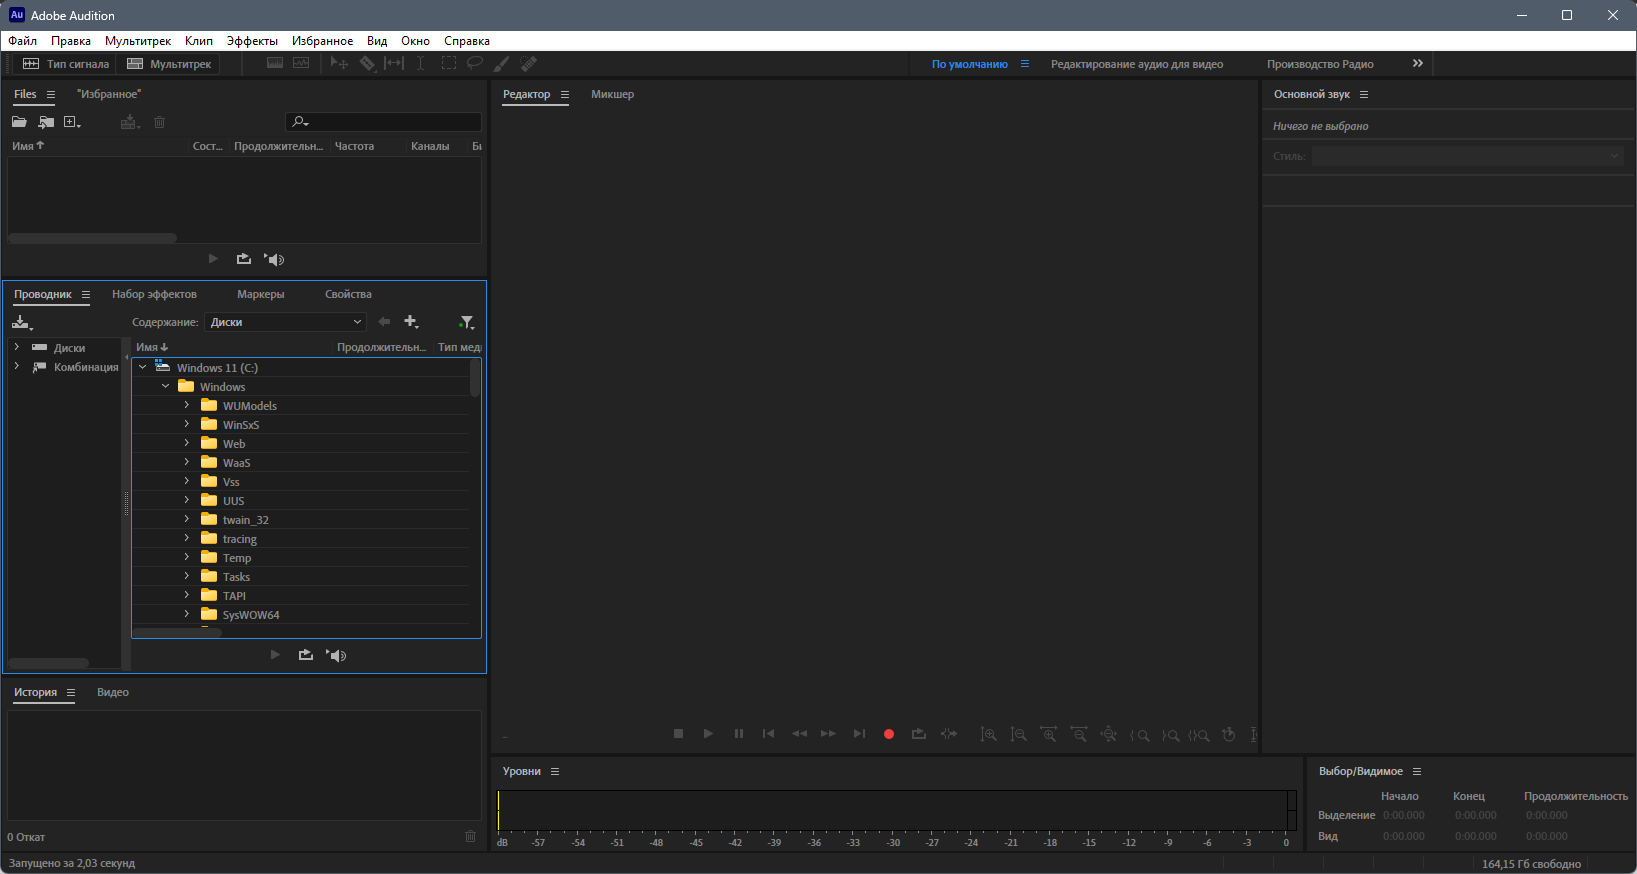Screen dimensions: 1637x874
Task: Open the Мультитрек menu
Action: (138, 41)
